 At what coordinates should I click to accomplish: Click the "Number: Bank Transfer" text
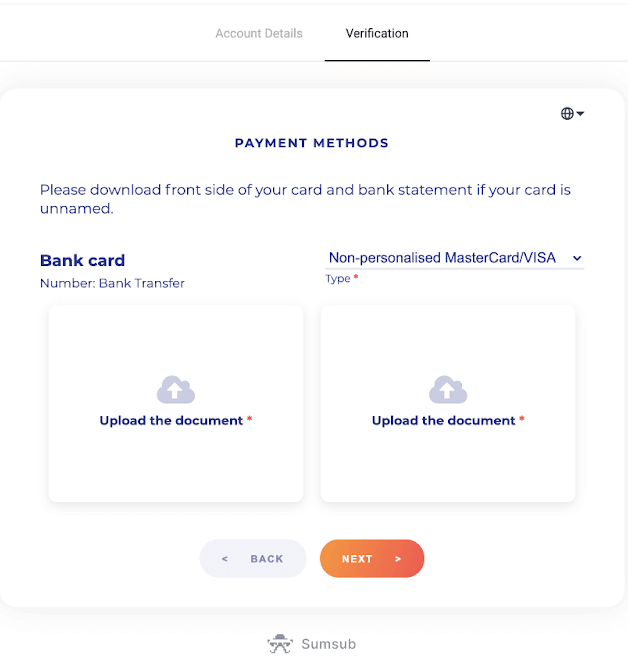coord(112,283)
